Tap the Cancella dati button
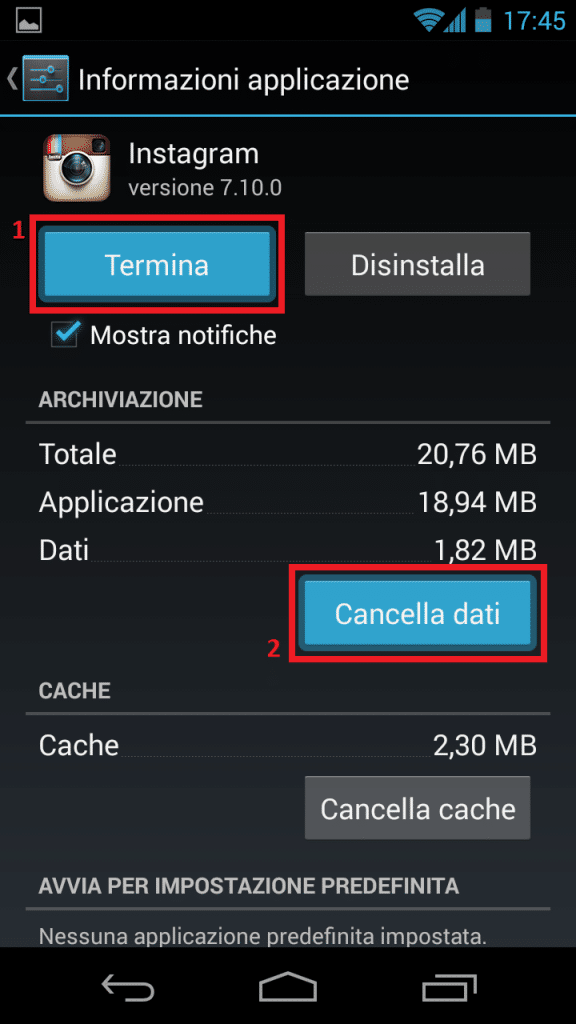The width and height of the screenshot is (576, 1024). [417, 613]
